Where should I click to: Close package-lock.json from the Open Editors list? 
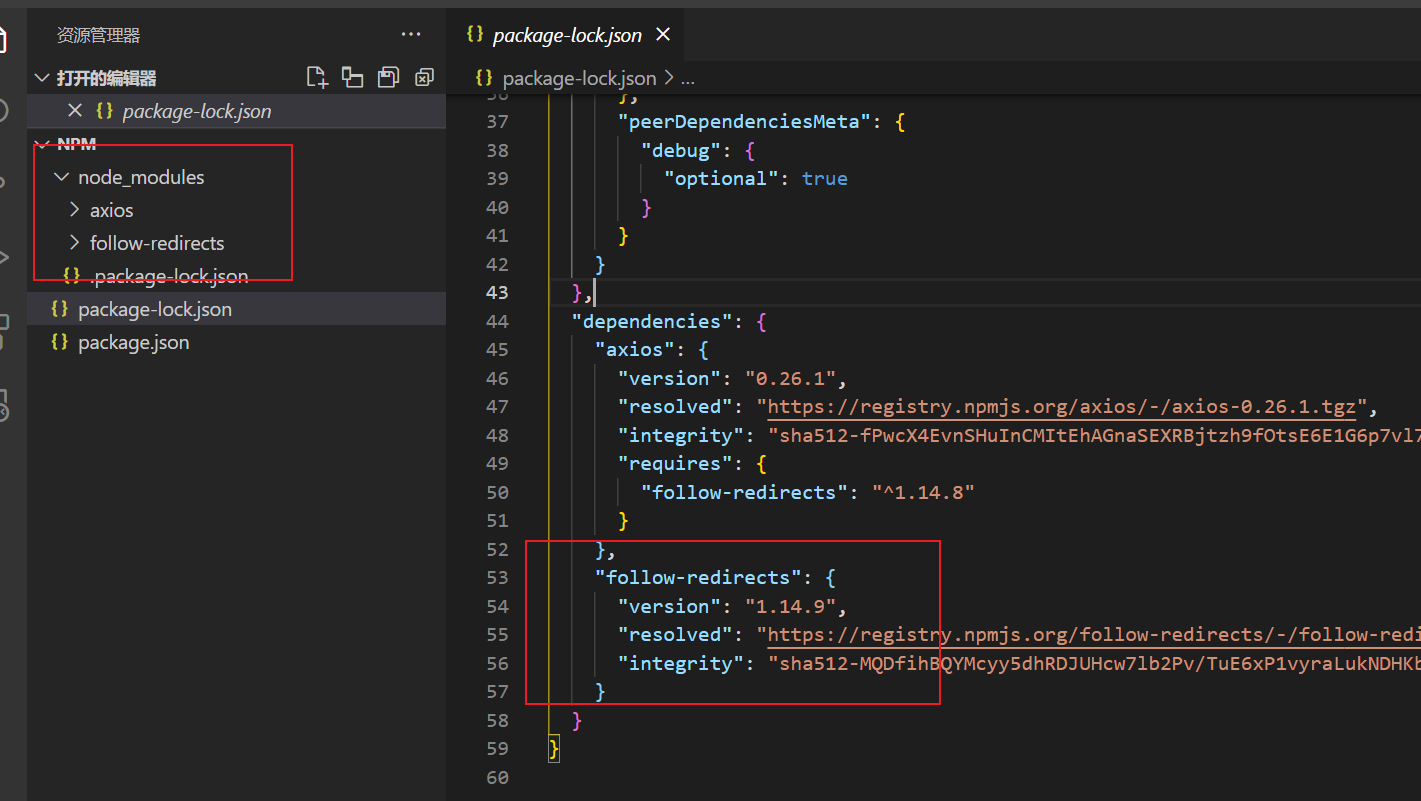point(75,111)
